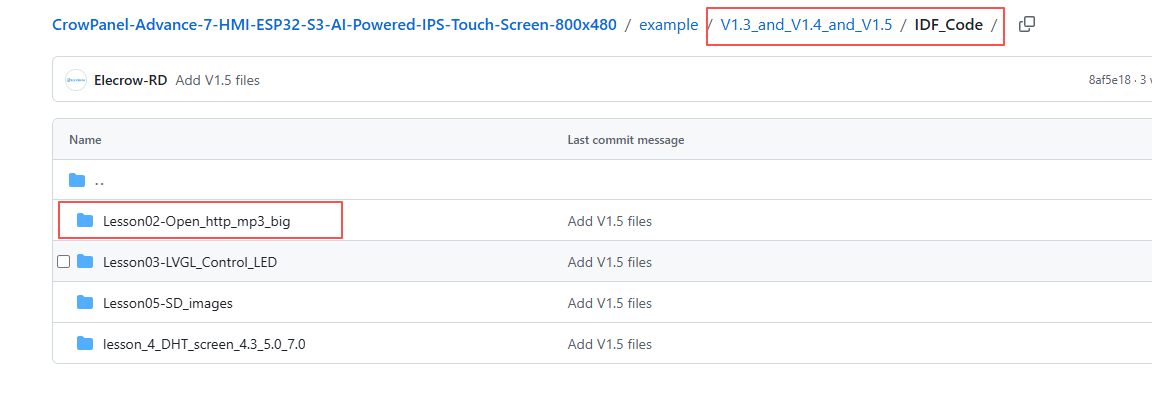Screen dimensions: 1152x398
Task: Open the Lesson02-Open_http_mp3_big folder
Action: coord(197,221)
